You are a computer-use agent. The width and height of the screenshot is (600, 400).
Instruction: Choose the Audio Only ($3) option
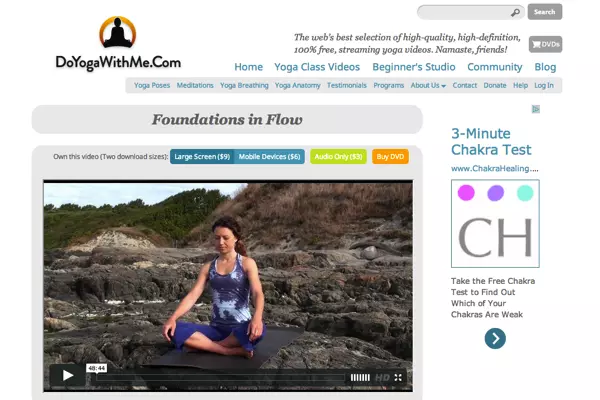(x=338, y=157)
